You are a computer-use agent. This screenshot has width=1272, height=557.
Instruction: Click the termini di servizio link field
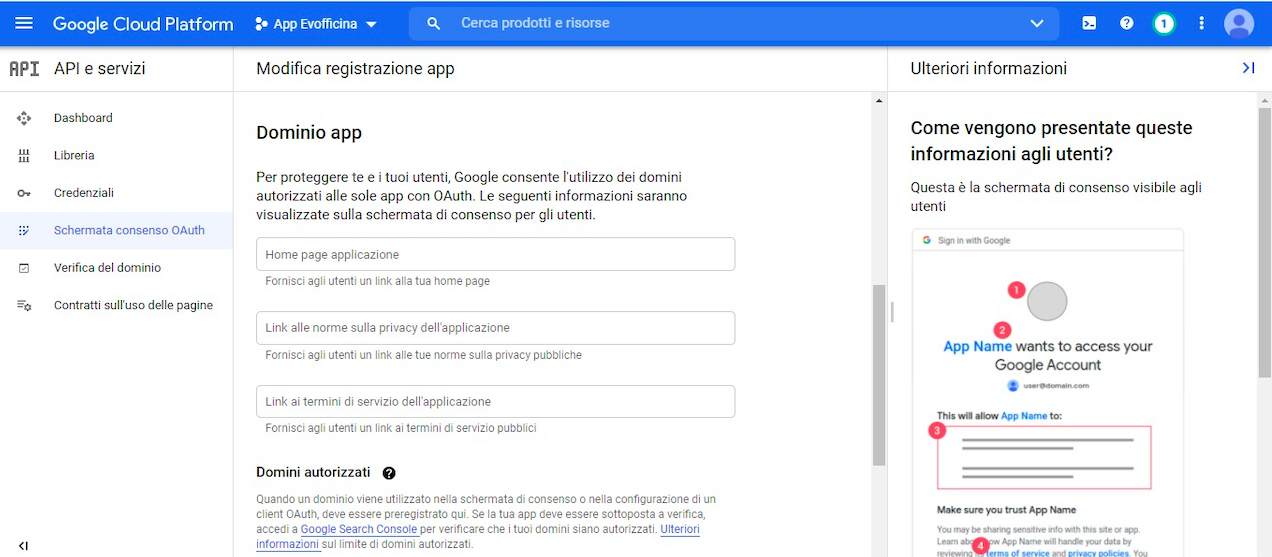(x=495, y=401)
